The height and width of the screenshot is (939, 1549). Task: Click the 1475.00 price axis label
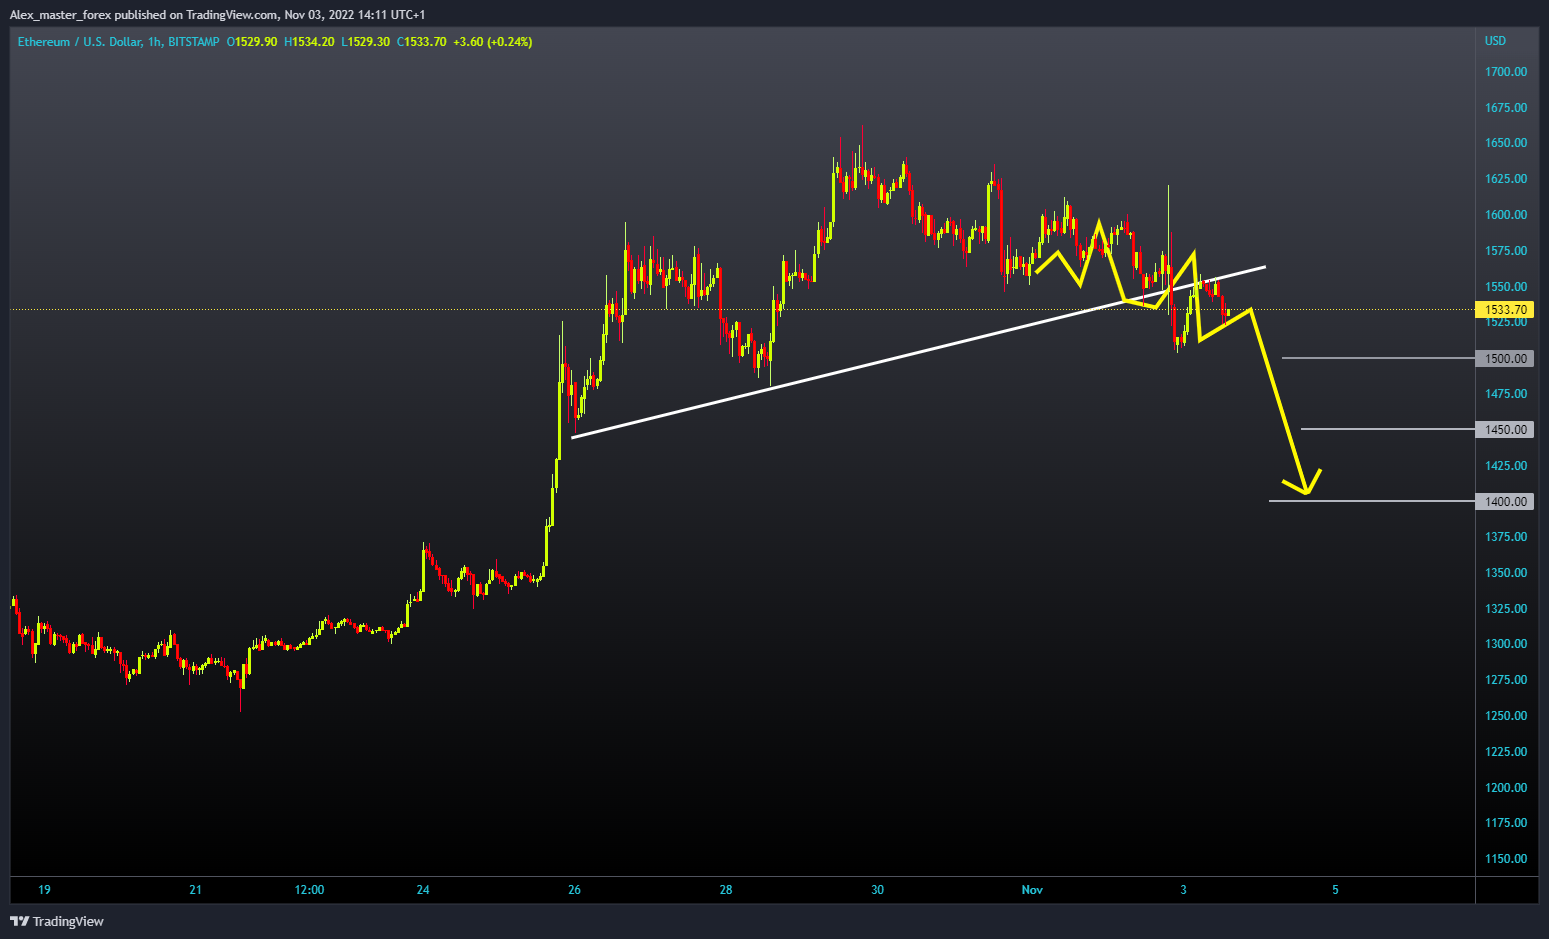1506,394
